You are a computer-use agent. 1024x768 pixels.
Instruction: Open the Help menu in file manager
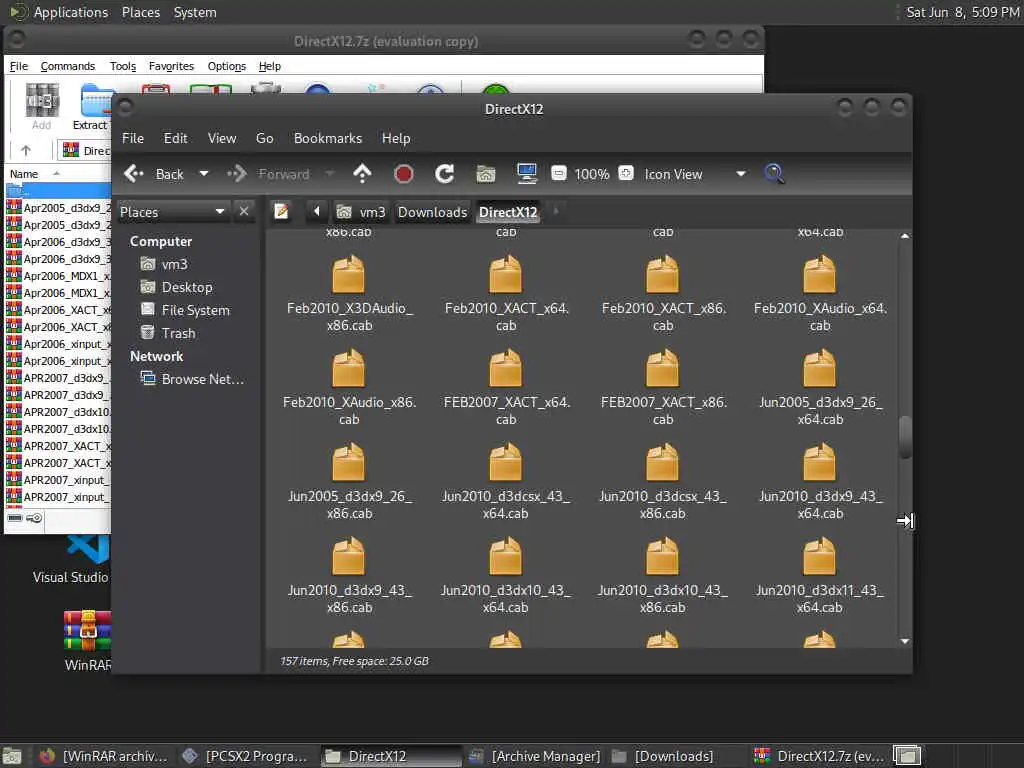click(396, 138)
